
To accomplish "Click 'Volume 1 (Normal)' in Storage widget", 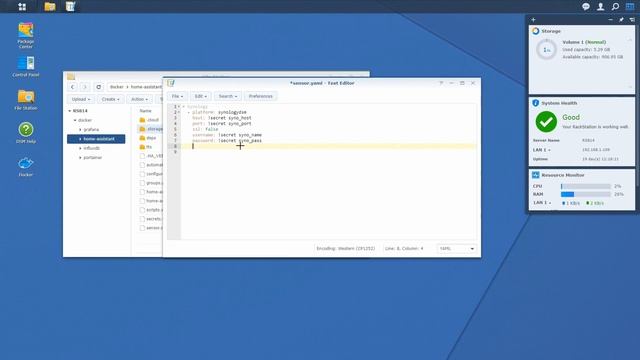I will [x=584, y=42].
